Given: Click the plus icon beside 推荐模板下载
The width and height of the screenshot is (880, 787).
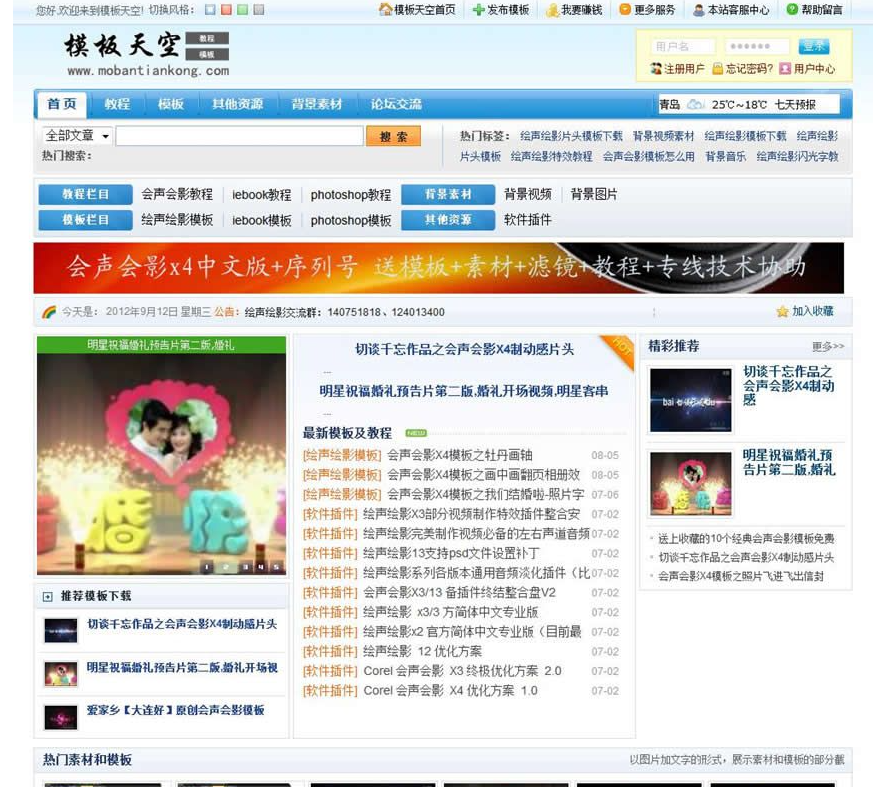Looking at the screenshot, I should 48,596.
